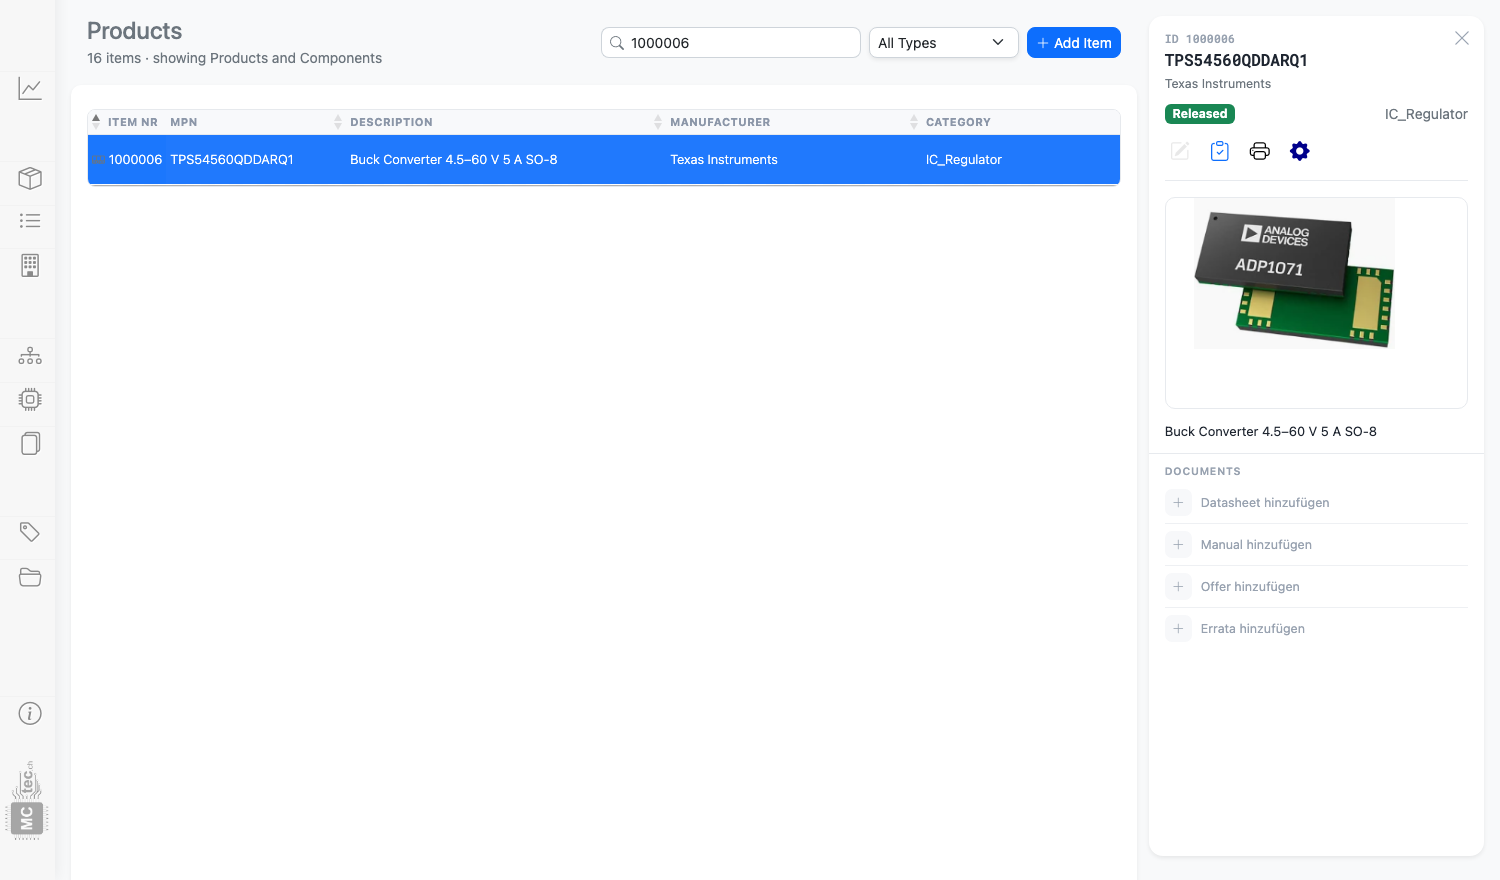Click the Add Item button
Viewport: 1500px width, 880px height.
[x=1074, y=43]
